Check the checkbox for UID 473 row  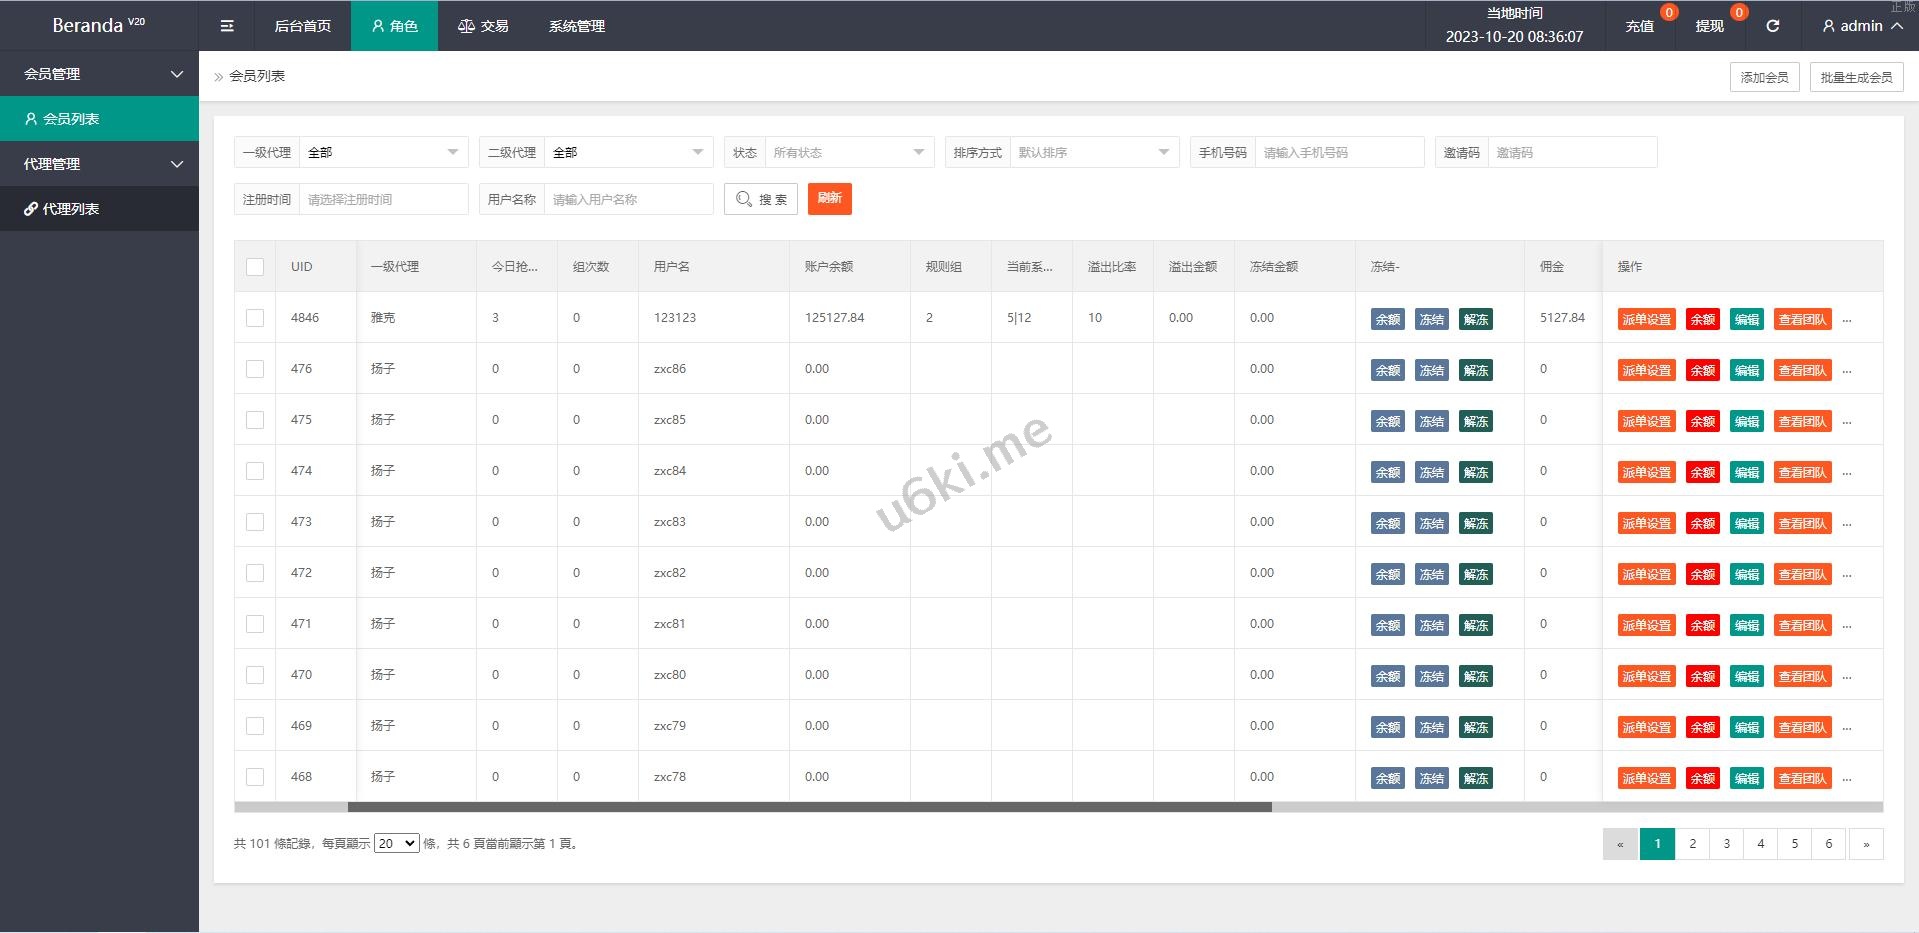click(x=255, y=522)
